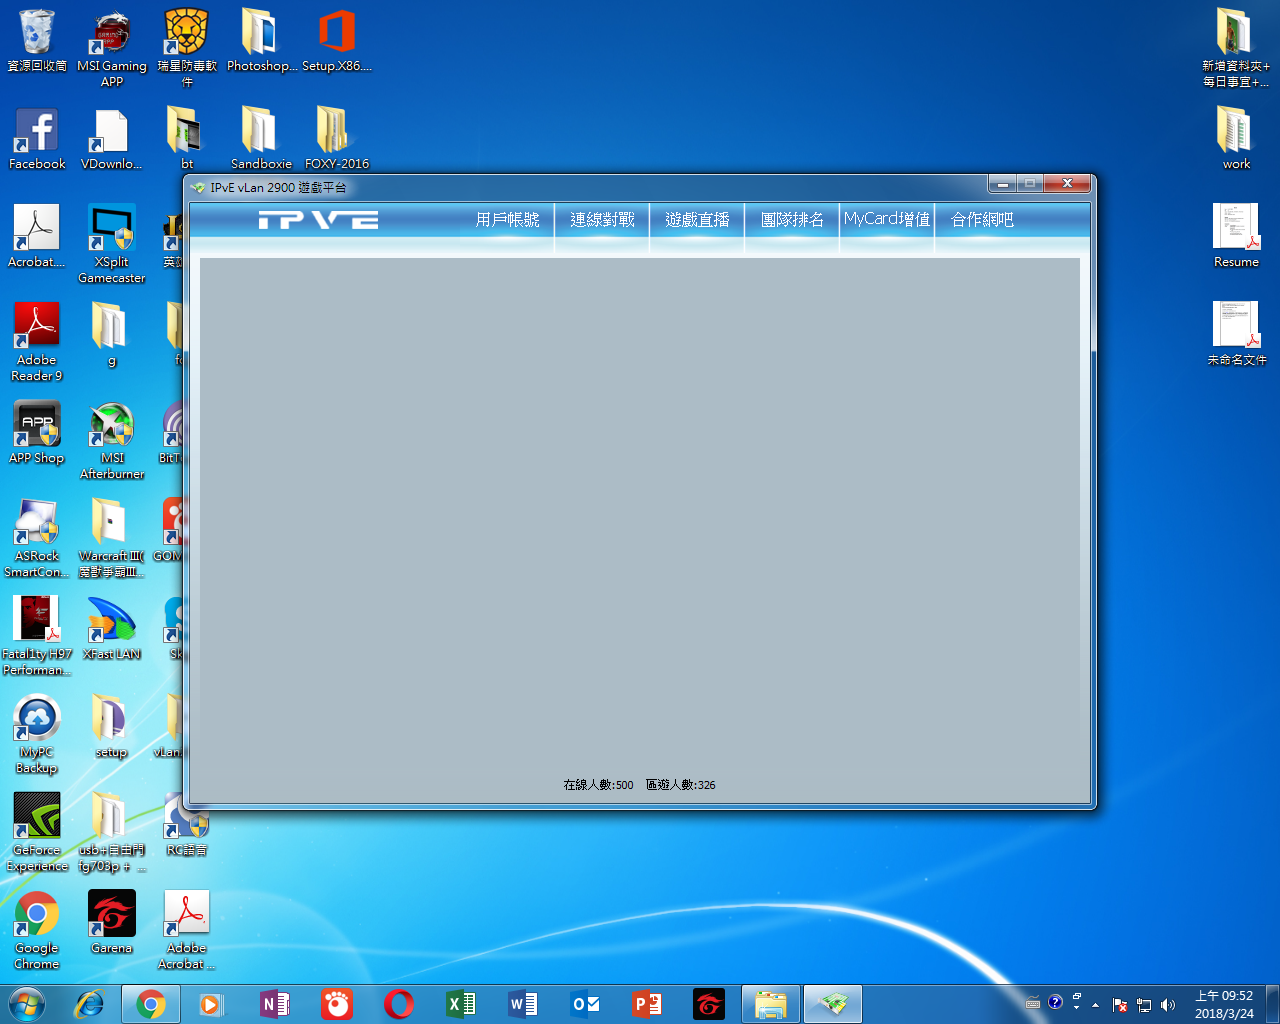The width and height of the screenshot is (1280, 1024).
Task: Select the MSI Afterburner shortcut
Action: pyautogui.click(x=112, y=440)
